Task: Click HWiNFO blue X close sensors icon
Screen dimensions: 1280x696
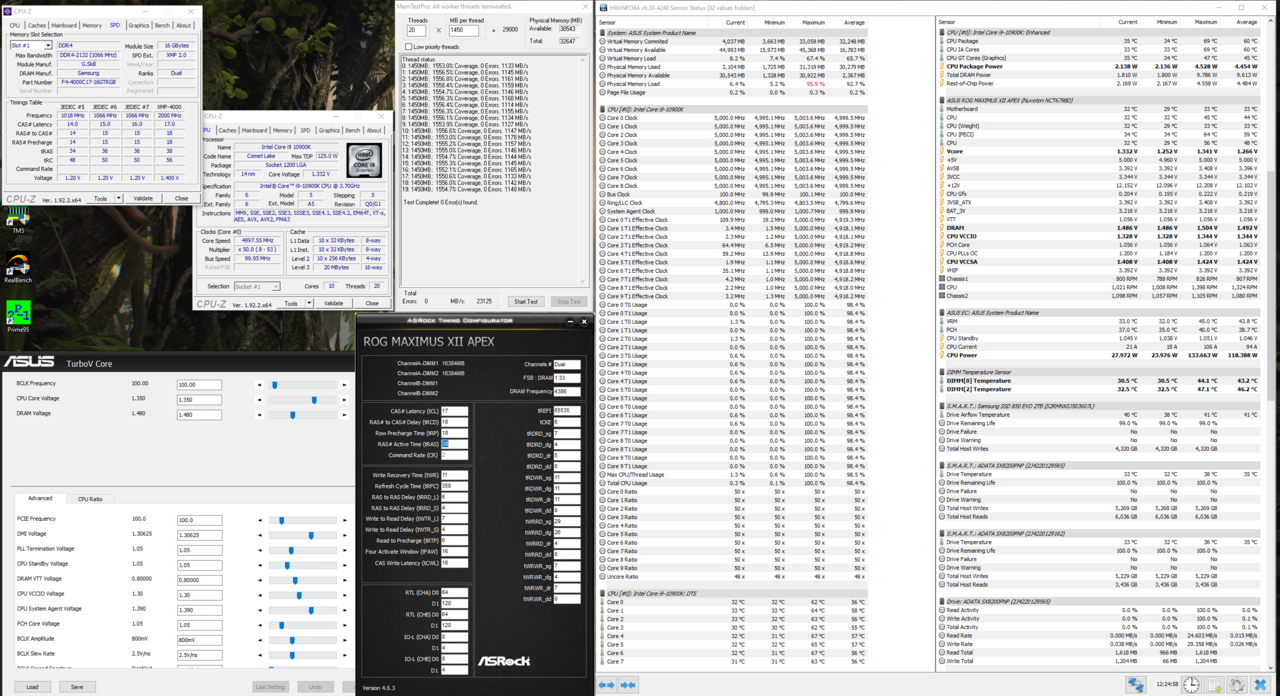Action: (x=1260, y=685)
